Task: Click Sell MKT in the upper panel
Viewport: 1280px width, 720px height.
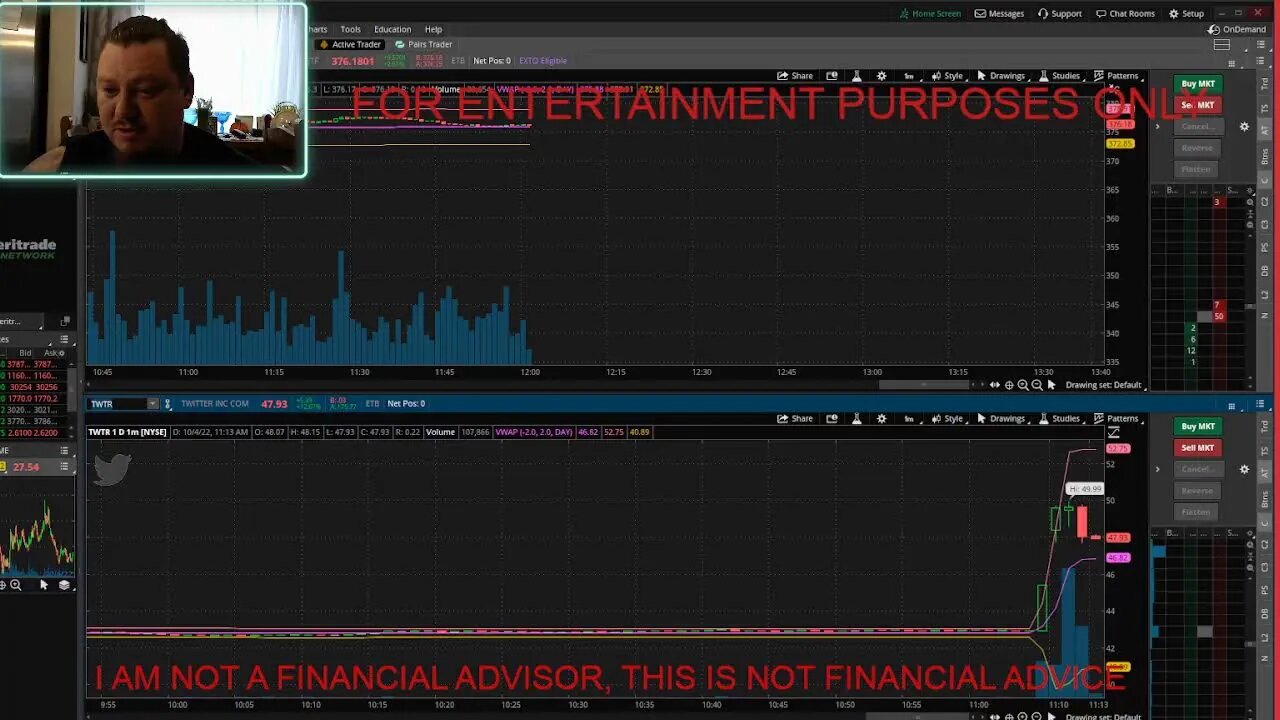Action: click(x=1198, y=105)
